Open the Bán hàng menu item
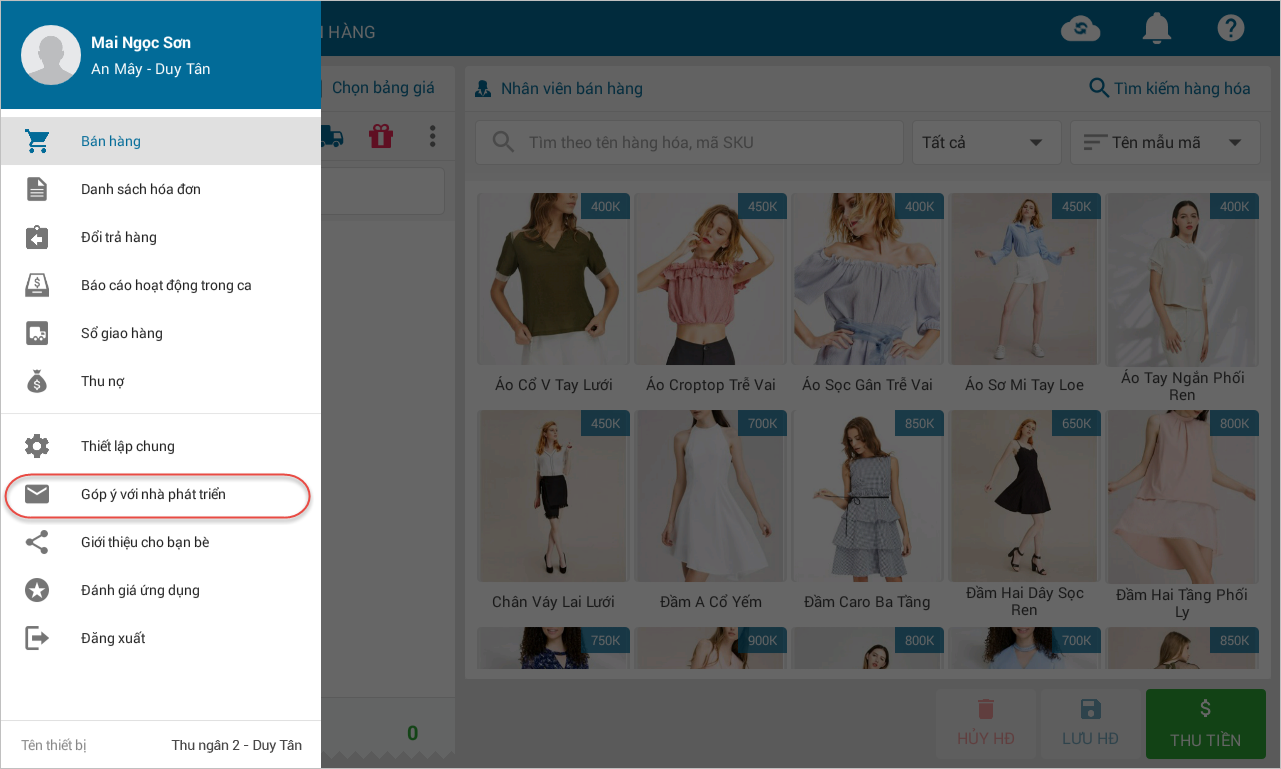Screen dimensions: 1281x769 (x=161, y=141)
